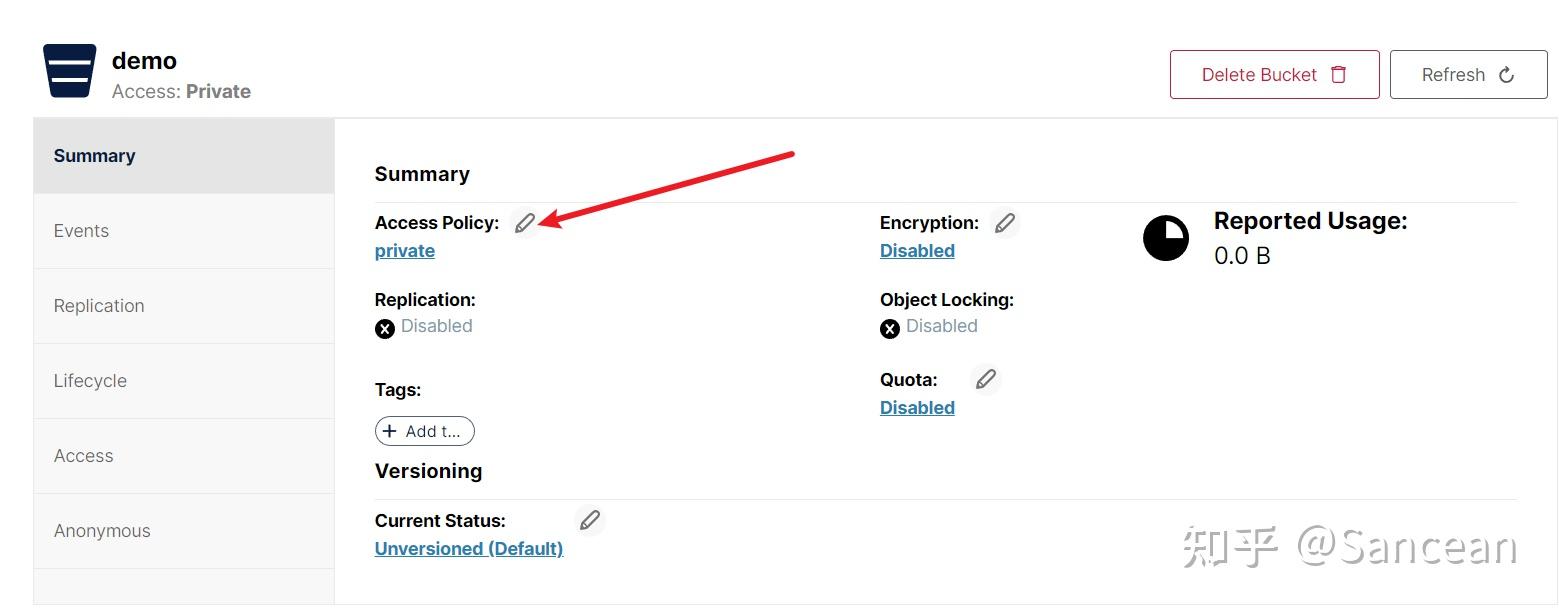Image resolution: width=1559 pixels, height=610 pixels.
Task: Select the Anonymous sidebar entry
Action: click(101, 531)
